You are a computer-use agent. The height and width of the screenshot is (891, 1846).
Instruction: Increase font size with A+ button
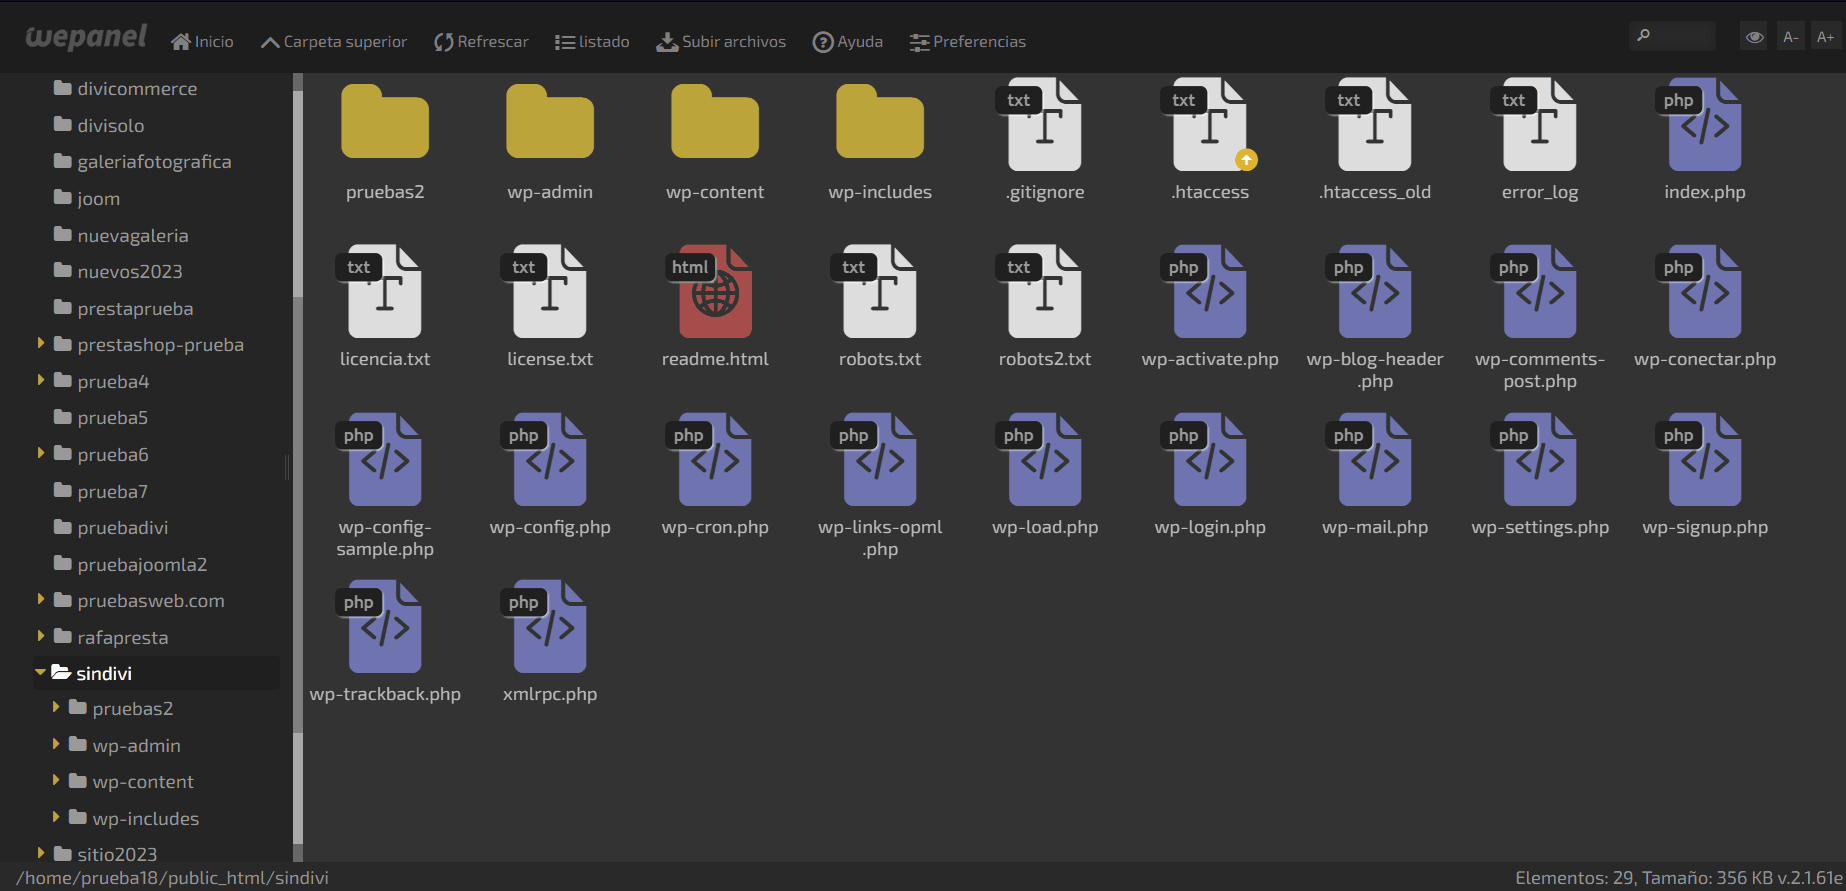pyautogui.click(x=1825, y=37)
